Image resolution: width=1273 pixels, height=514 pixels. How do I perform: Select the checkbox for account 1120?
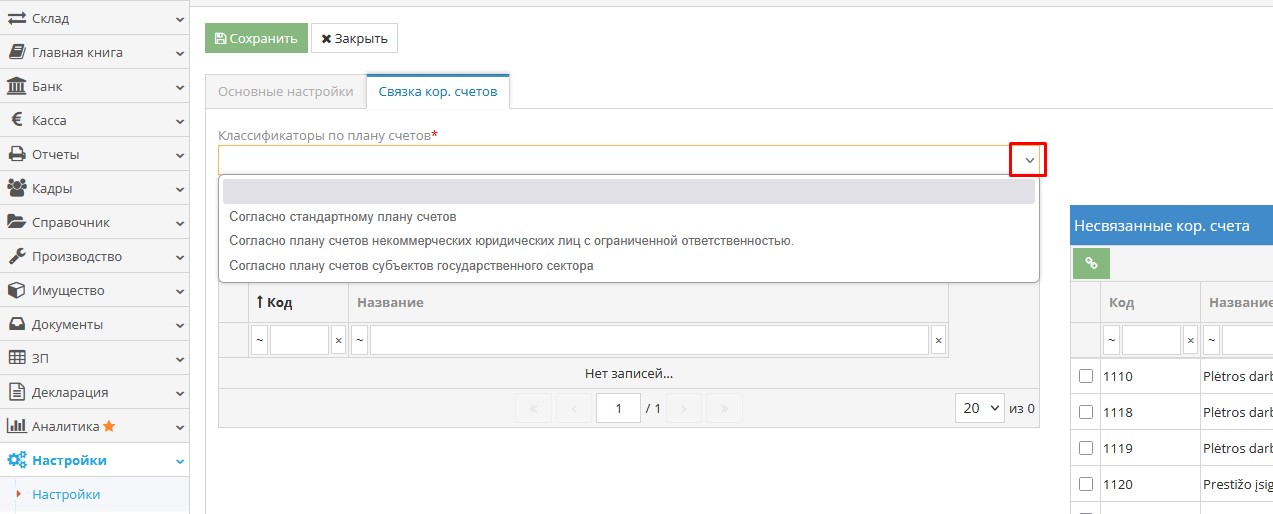[x=1086, y=484]
